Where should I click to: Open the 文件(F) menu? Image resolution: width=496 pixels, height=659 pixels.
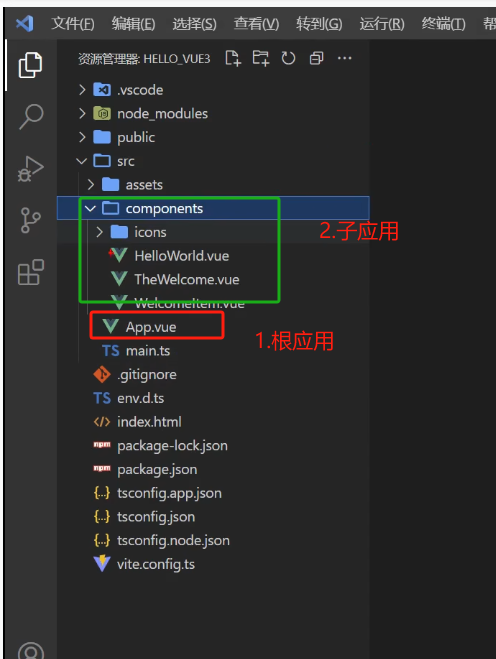[73, 24]
